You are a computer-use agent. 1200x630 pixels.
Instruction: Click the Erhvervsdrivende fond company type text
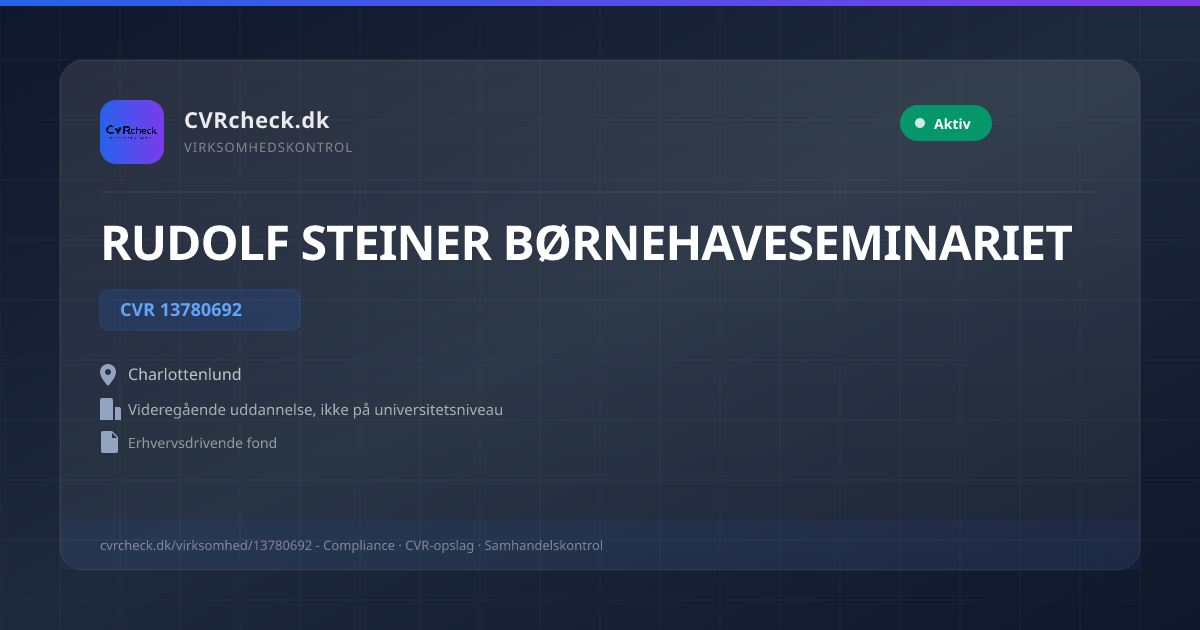203,442
